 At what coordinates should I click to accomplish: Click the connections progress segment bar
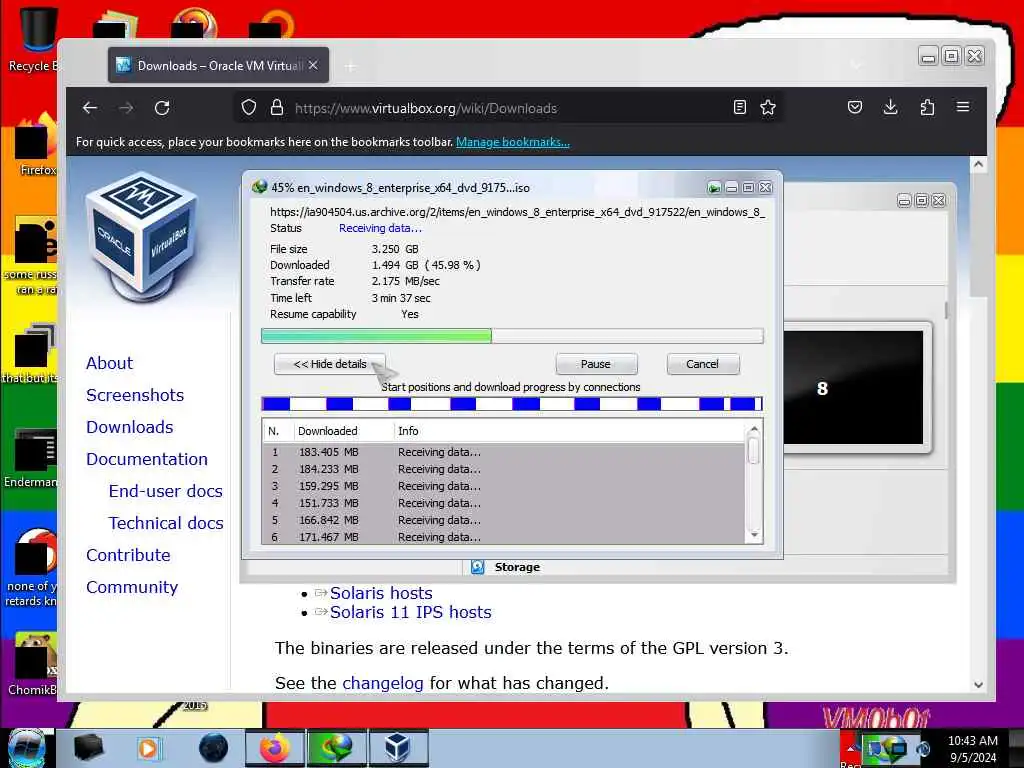[x=512, y=404]
